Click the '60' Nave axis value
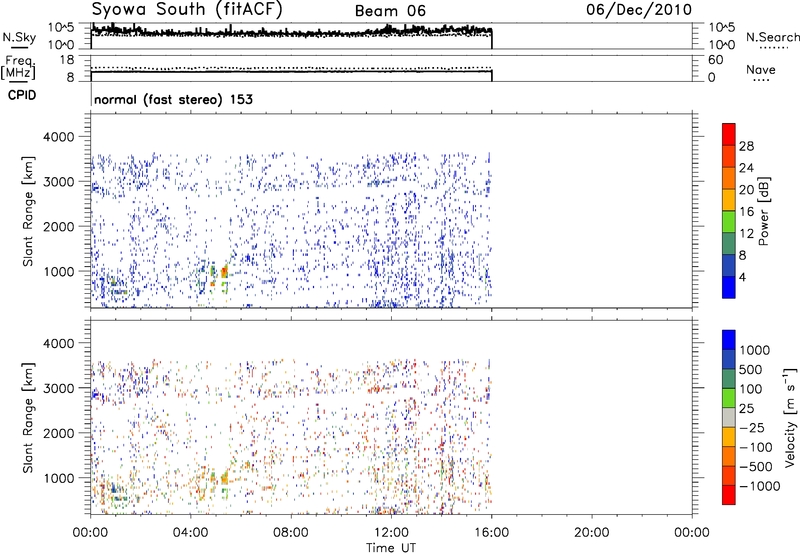The image size is (800, 554). (716, 60)
